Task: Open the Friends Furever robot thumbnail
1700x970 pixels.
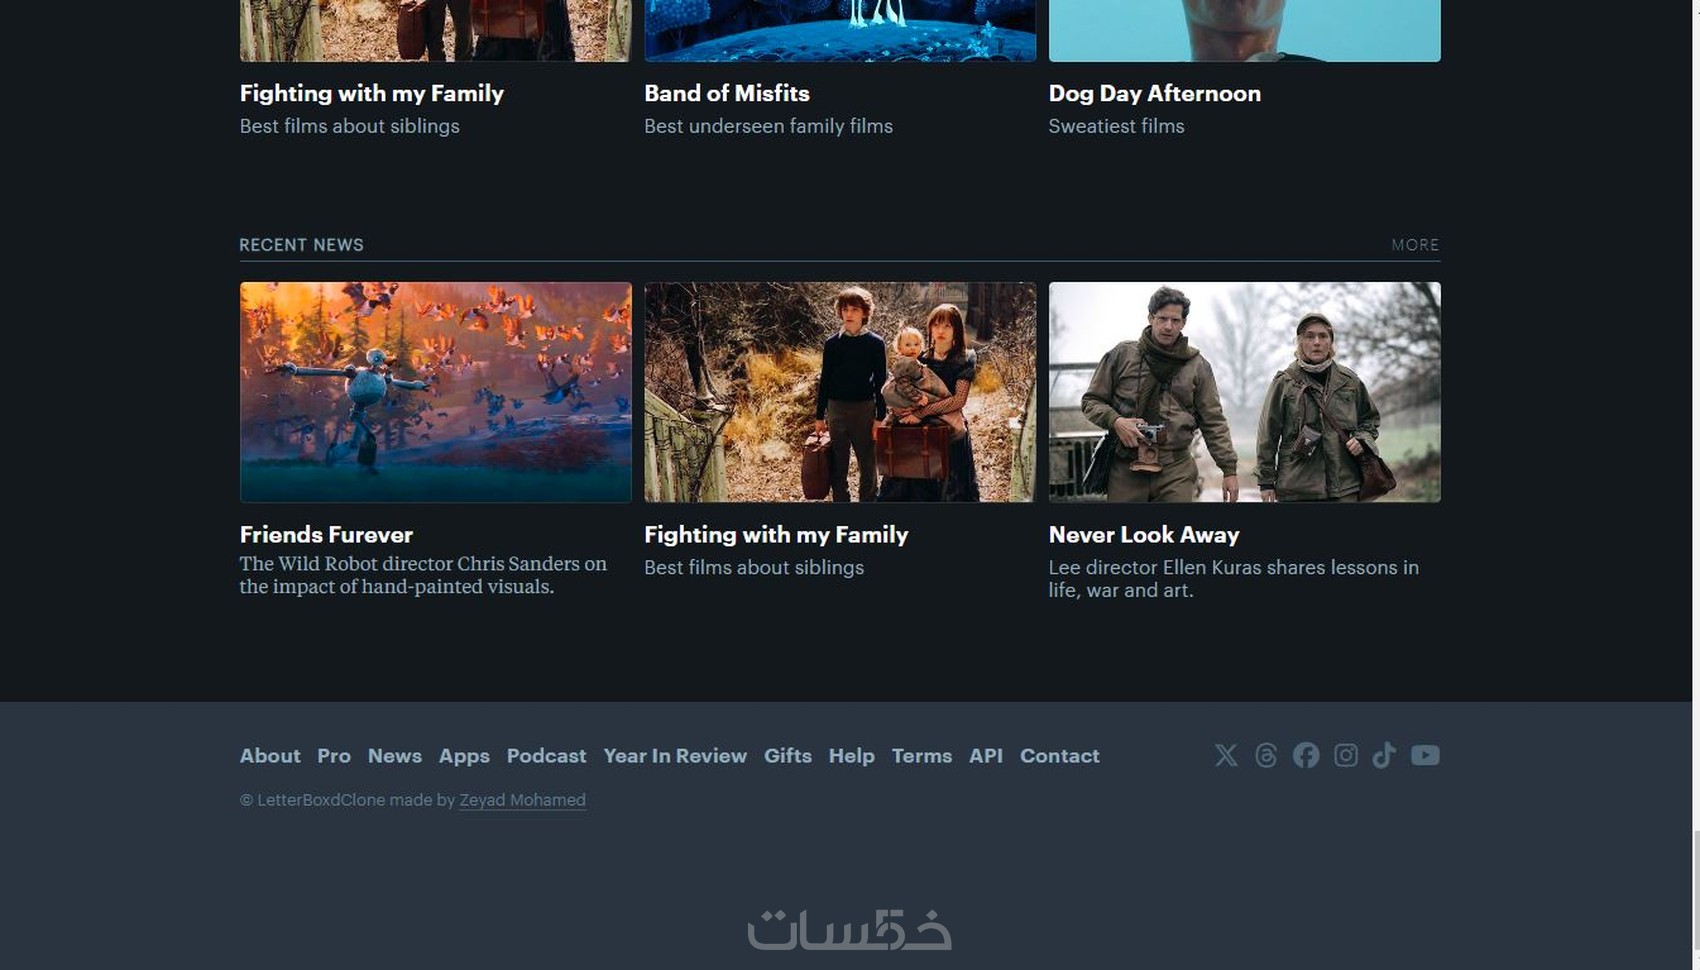Action: click(x=436, y=392)
